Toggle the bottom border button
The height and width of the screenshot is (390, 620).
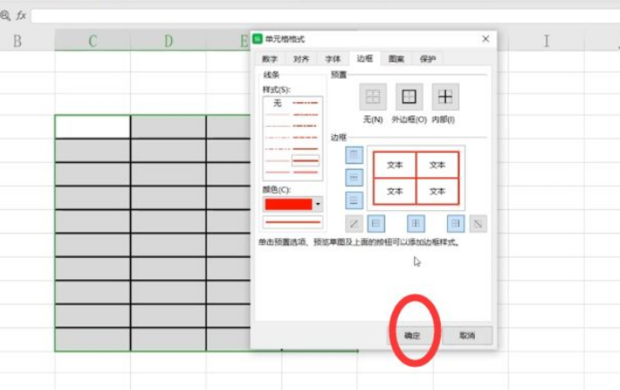tap(354, 200)
